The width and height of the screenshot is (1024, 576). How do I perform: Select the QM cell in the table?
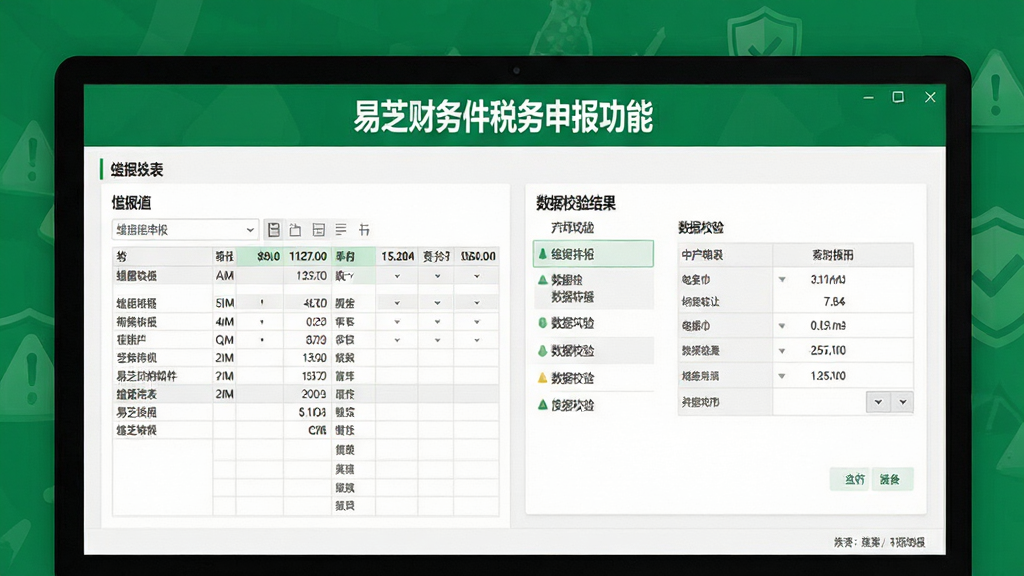coord(224,340)
